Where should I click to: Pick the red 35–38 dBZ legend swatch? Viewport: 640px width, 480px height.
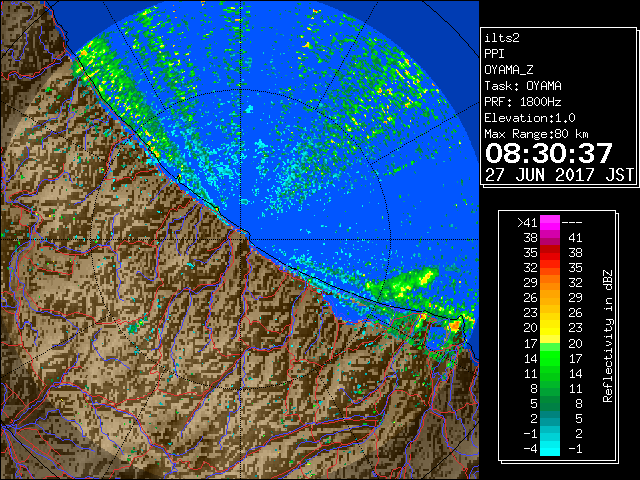(x=550, y=253)
